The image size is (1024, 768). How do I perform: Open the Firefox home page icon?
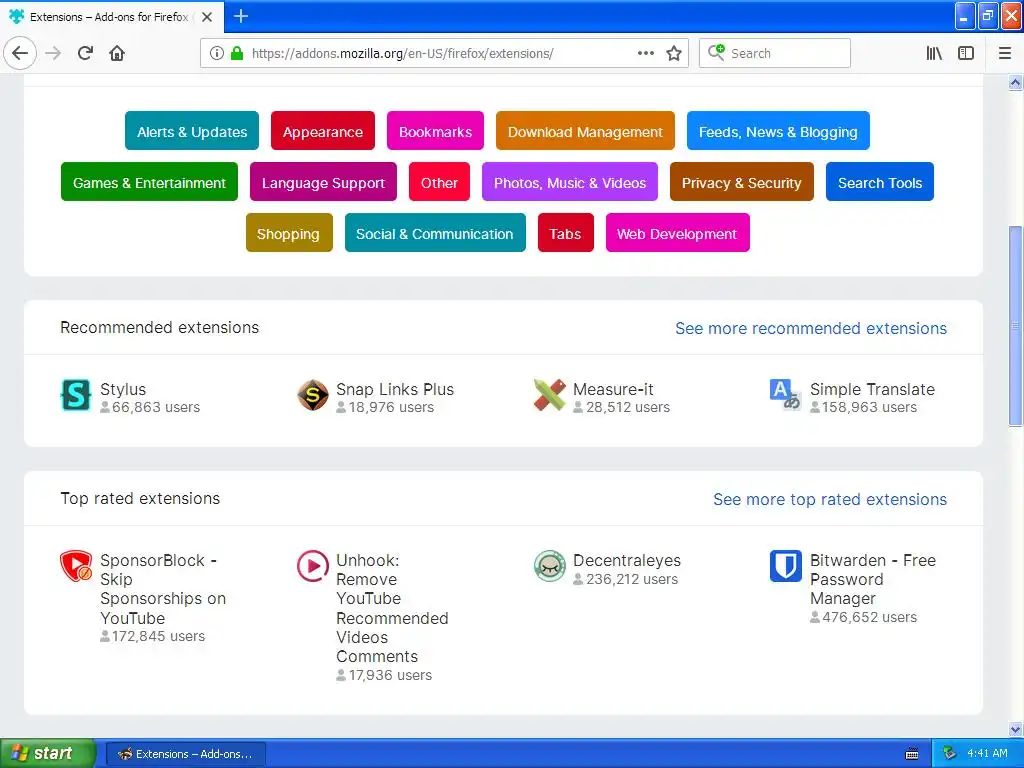117,53
